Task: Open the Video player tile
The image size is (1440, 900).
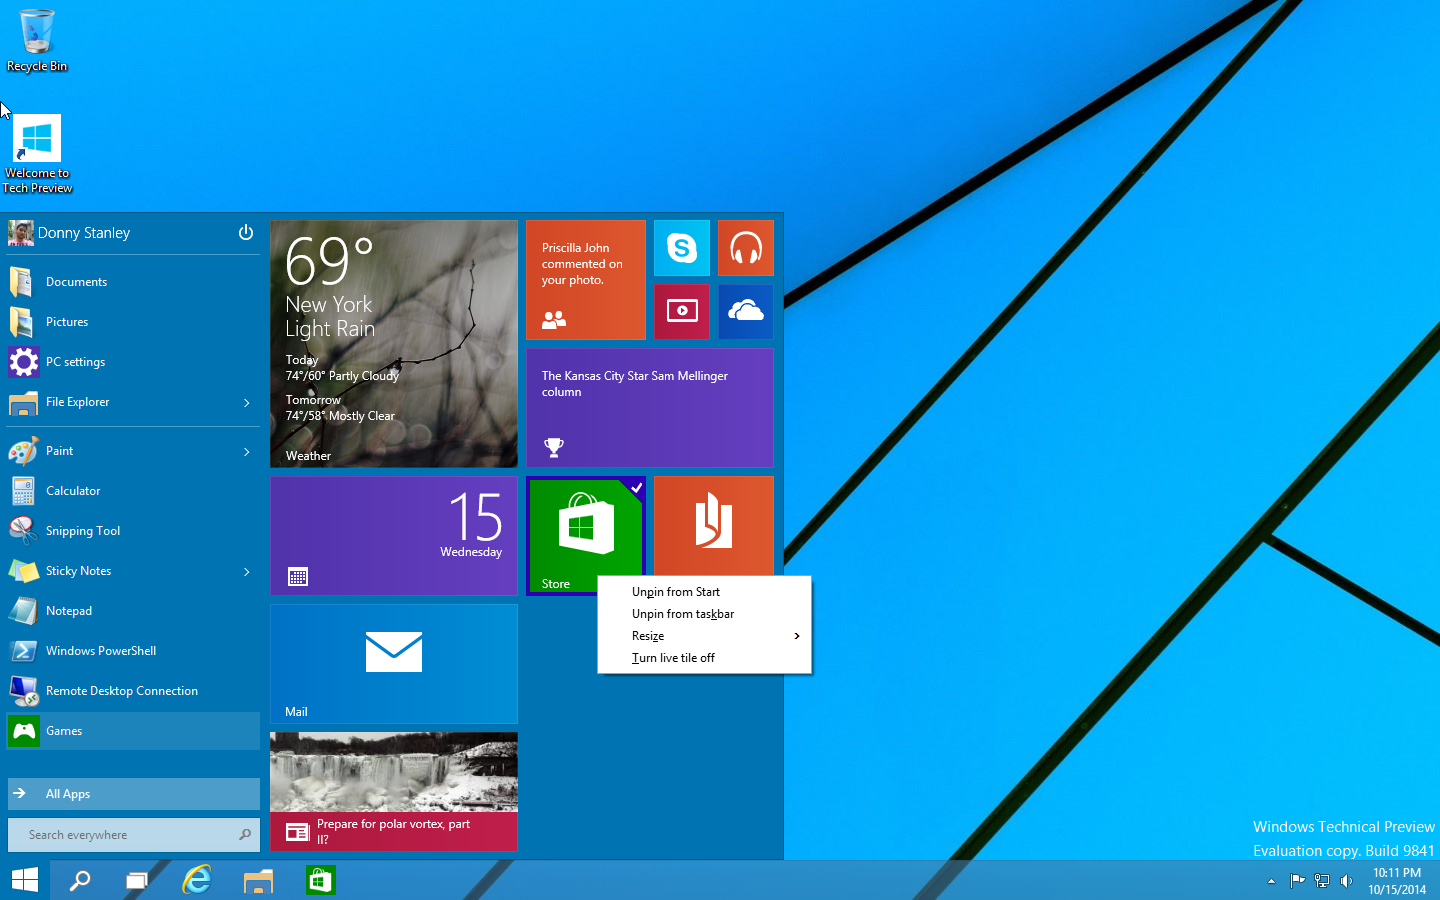Action: [x=681, y=311]
